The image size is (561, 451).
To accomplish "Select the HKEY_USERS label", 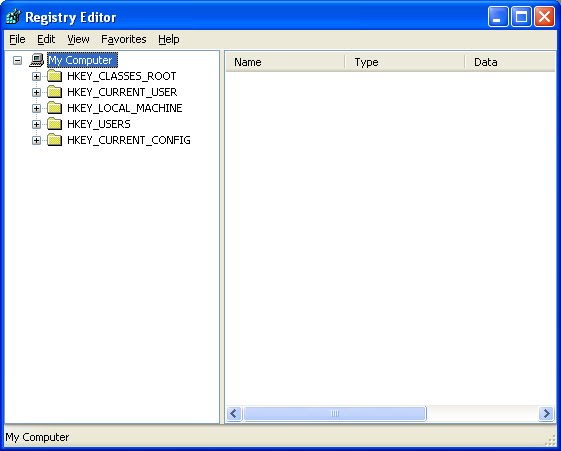I will (99, 124).
